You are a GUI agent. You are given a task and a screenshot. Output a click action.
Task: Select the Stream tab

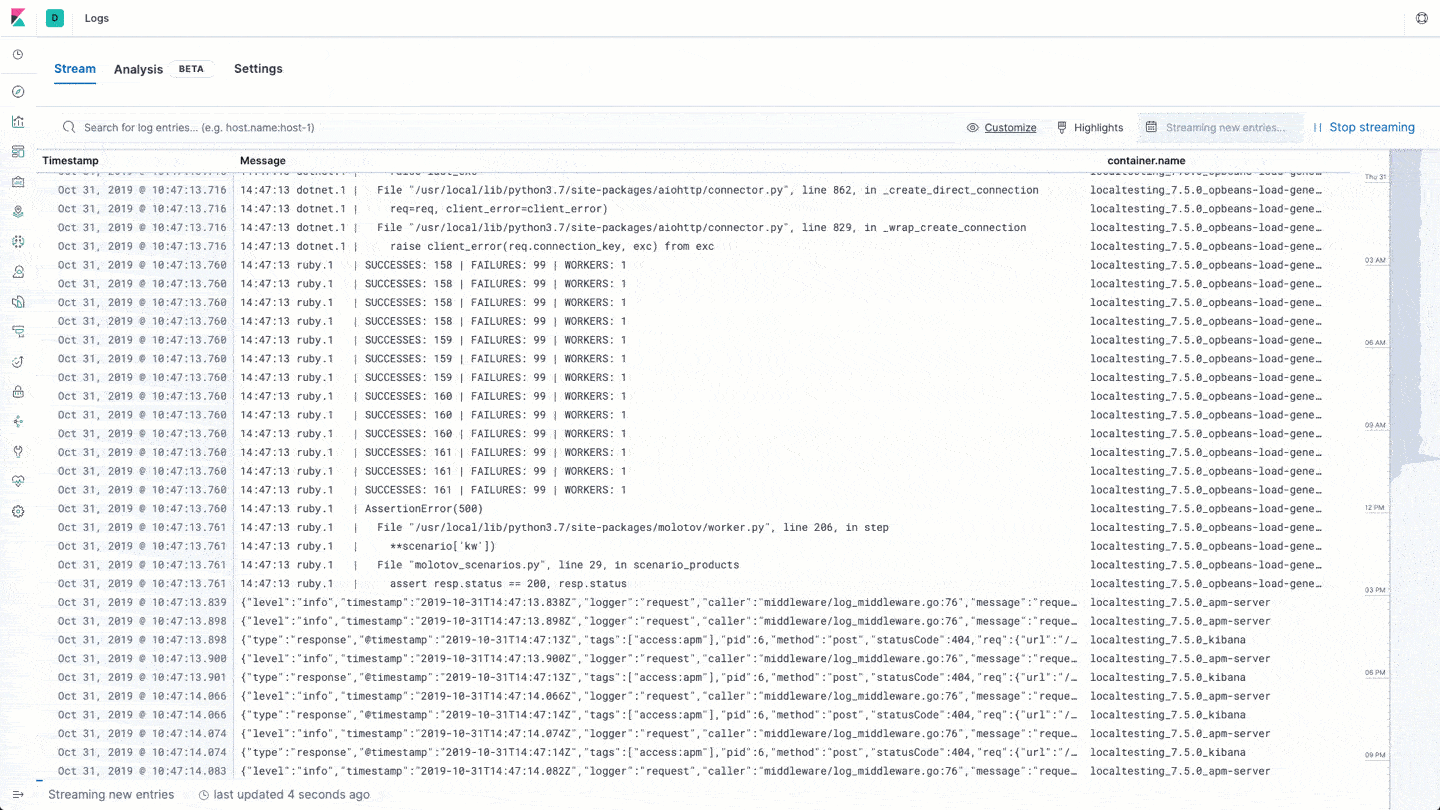[75, 69]
